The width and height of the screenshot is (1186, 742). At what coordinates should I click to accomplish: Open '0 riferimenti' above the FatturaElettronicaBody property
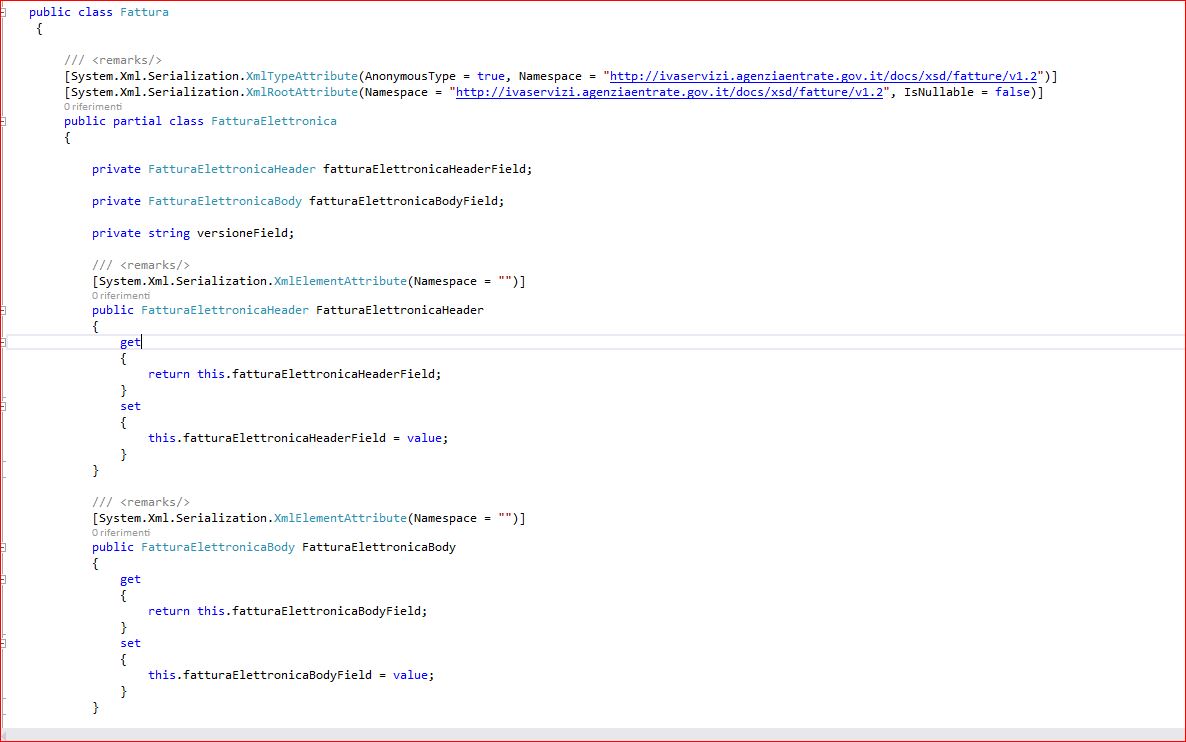(x=120, y=532)
